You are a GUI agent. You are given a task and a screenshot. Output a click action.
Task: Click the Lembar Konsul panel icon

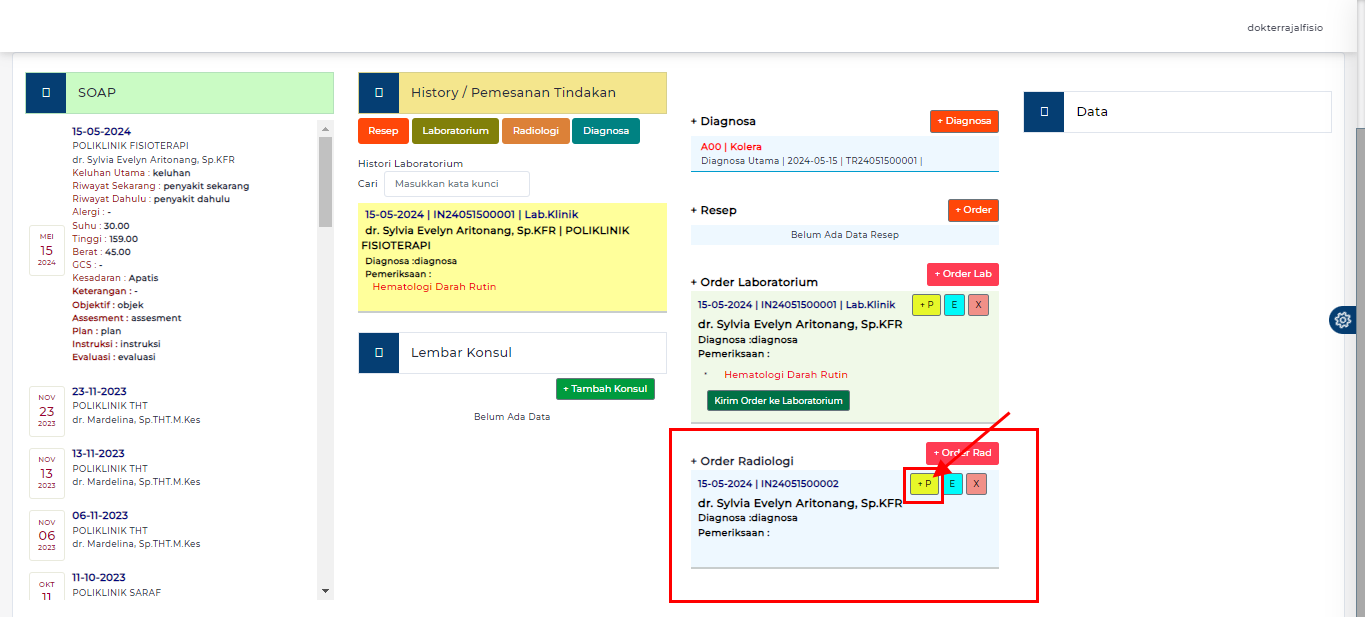(378, 352)
